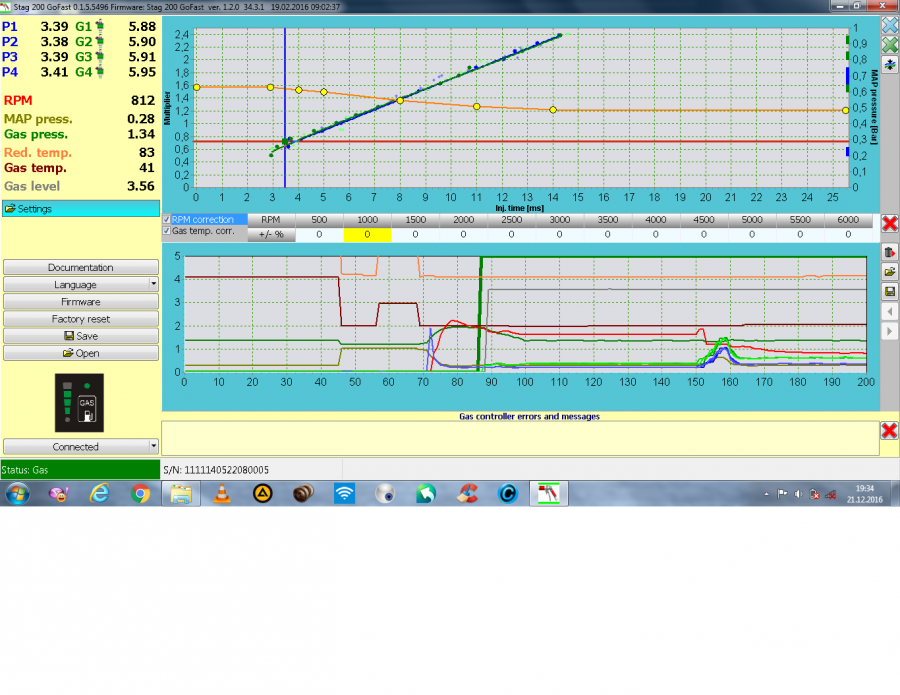Select the yellow 1000 RPM correction cell
This screenshot has width=900, height=695.
367,234
